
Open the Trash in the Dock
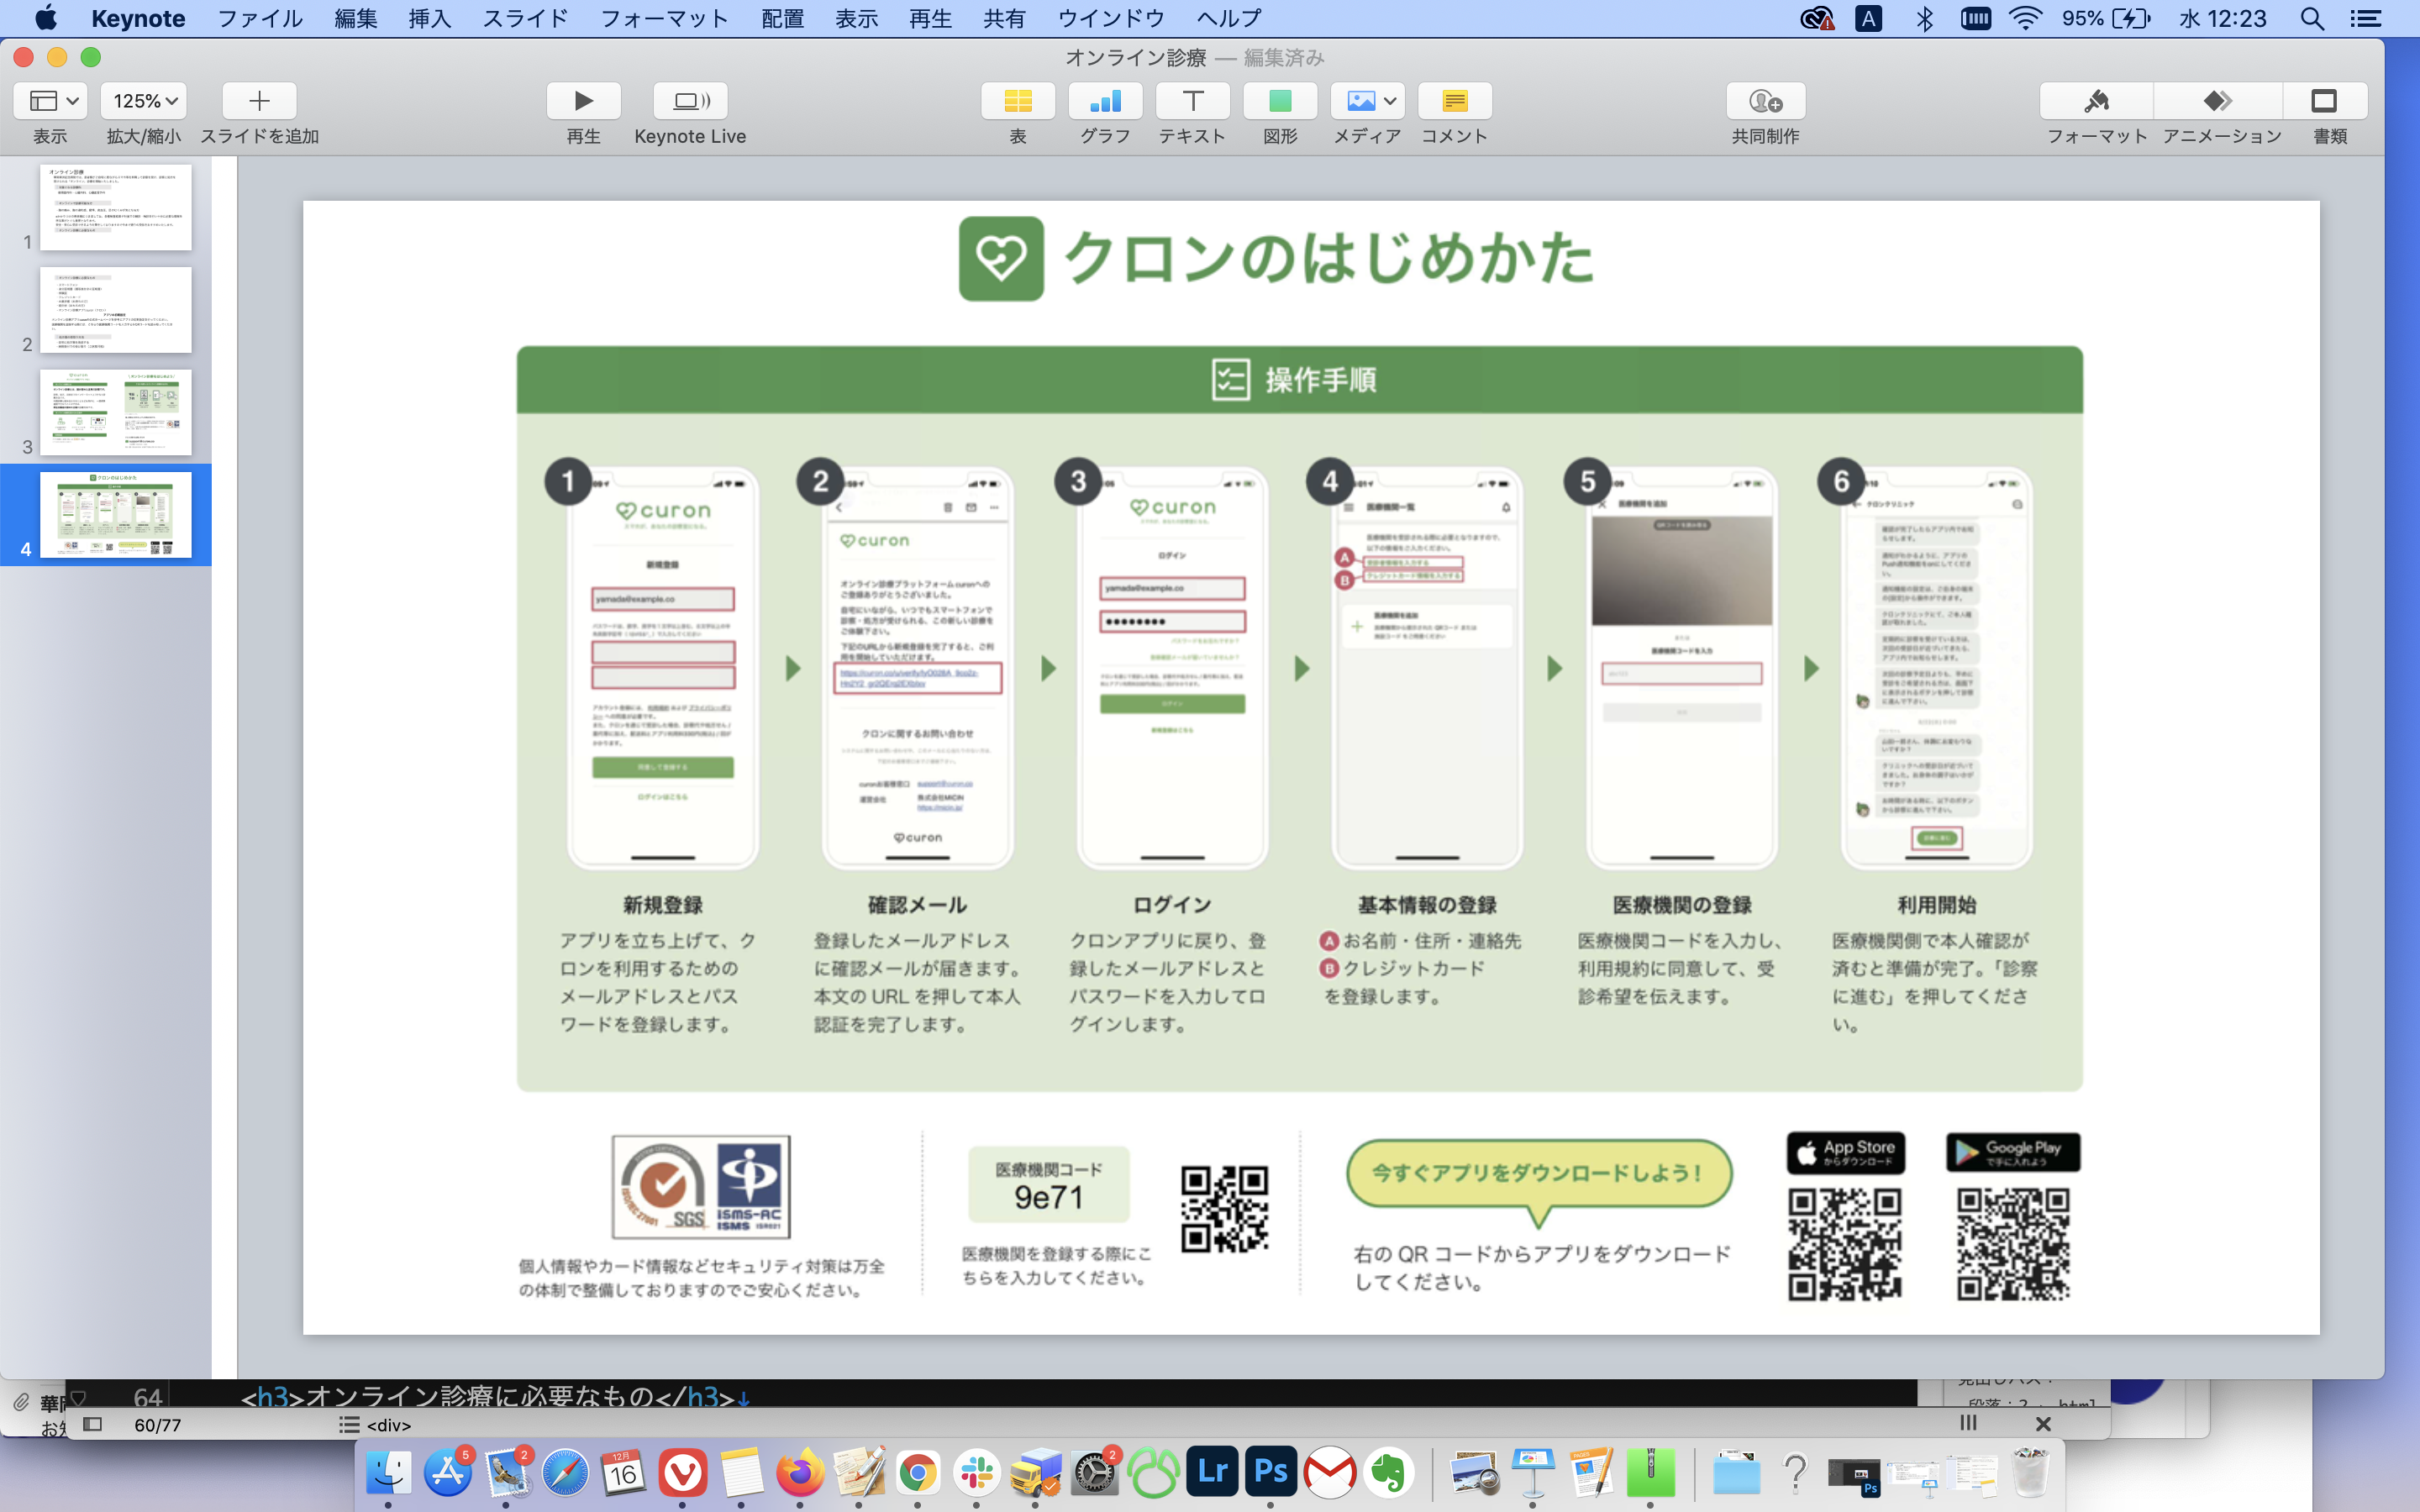[2030, 1472]
